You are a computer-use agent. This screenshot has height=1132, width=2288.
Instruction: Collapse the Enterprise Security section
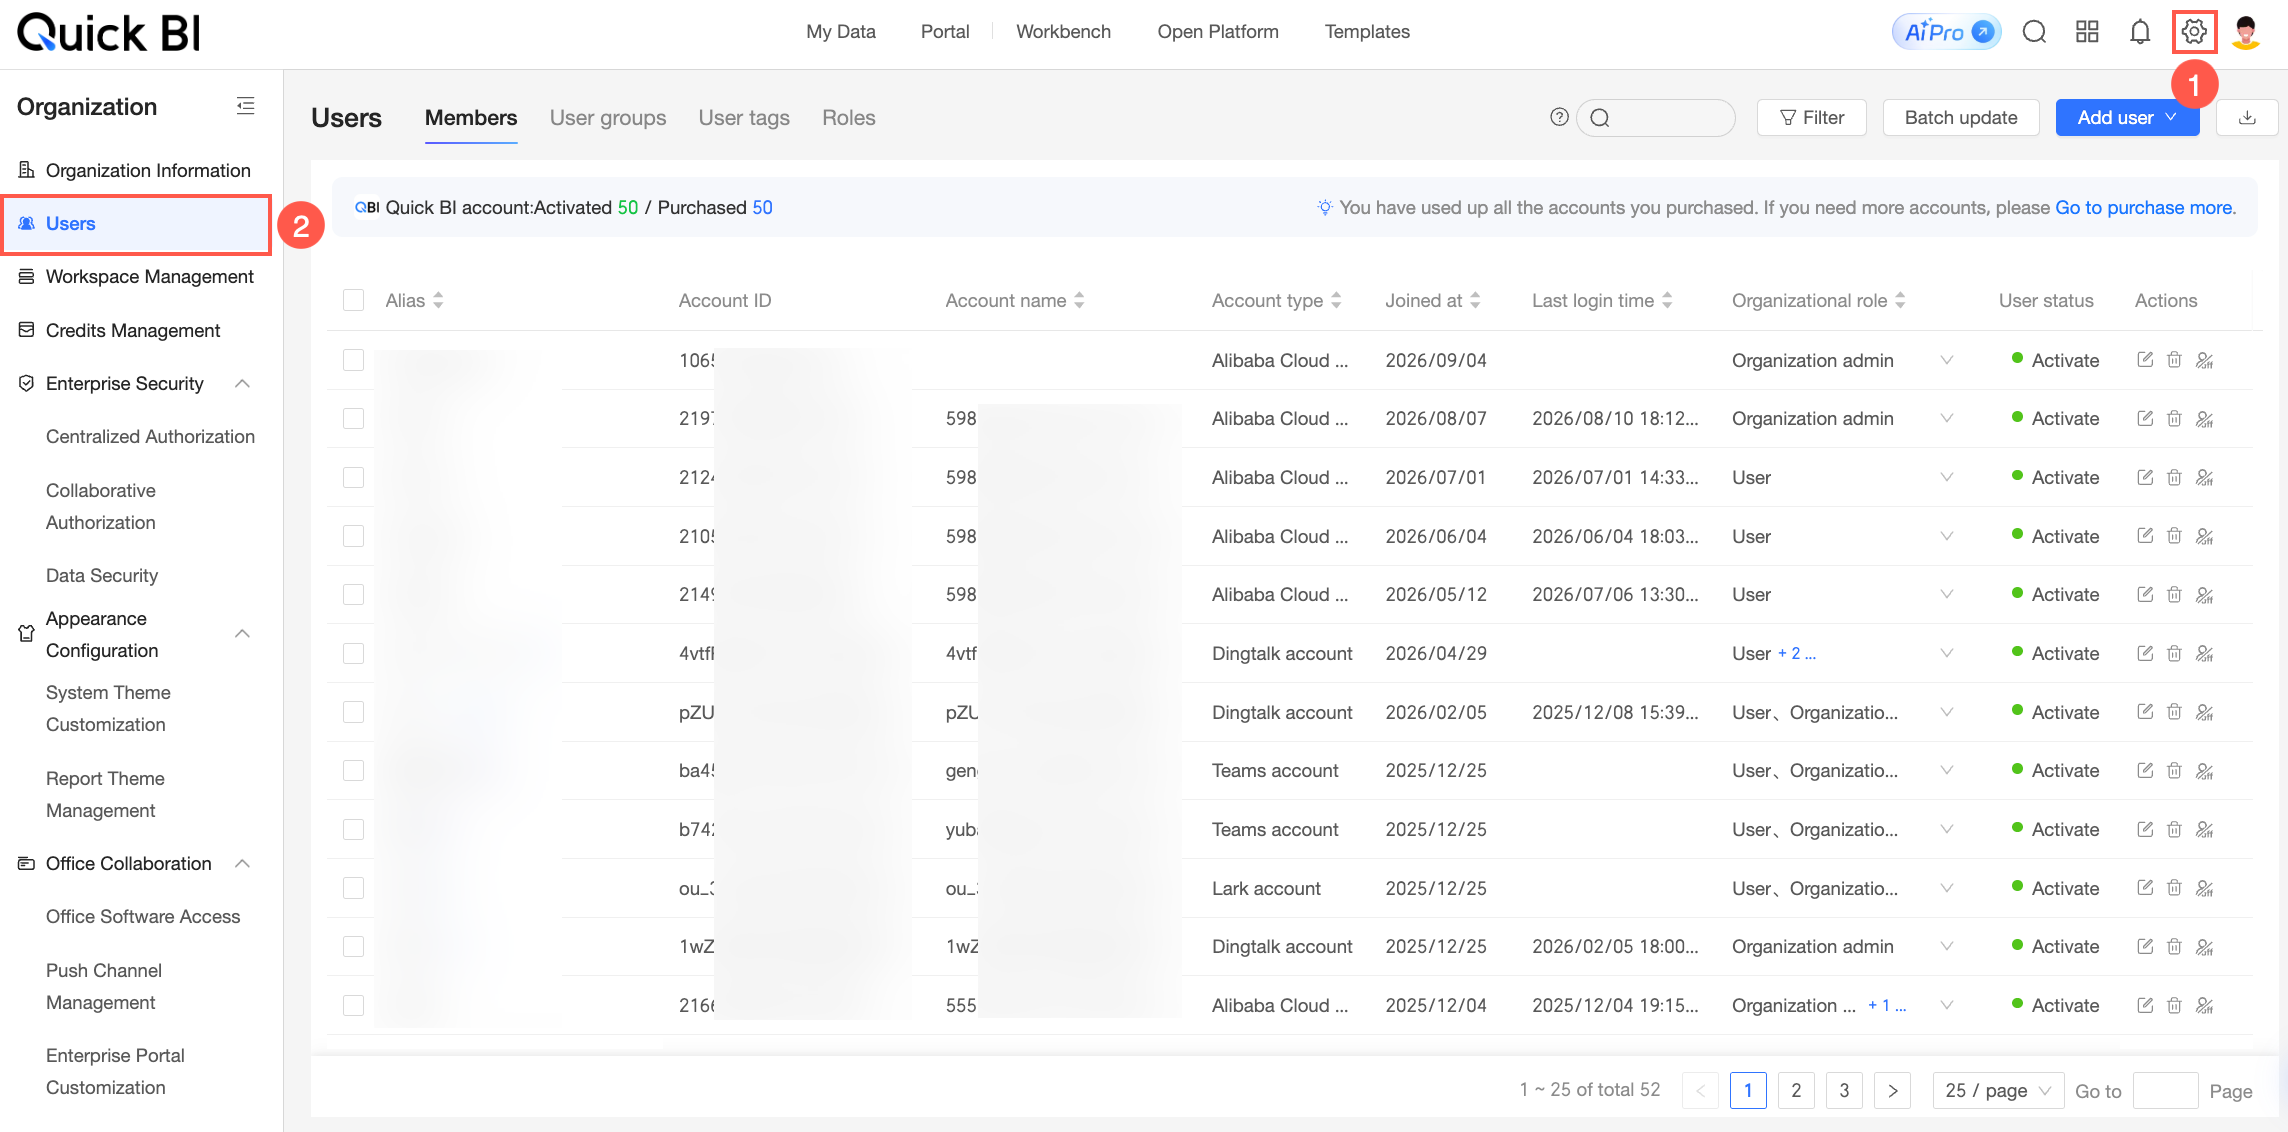242,384
